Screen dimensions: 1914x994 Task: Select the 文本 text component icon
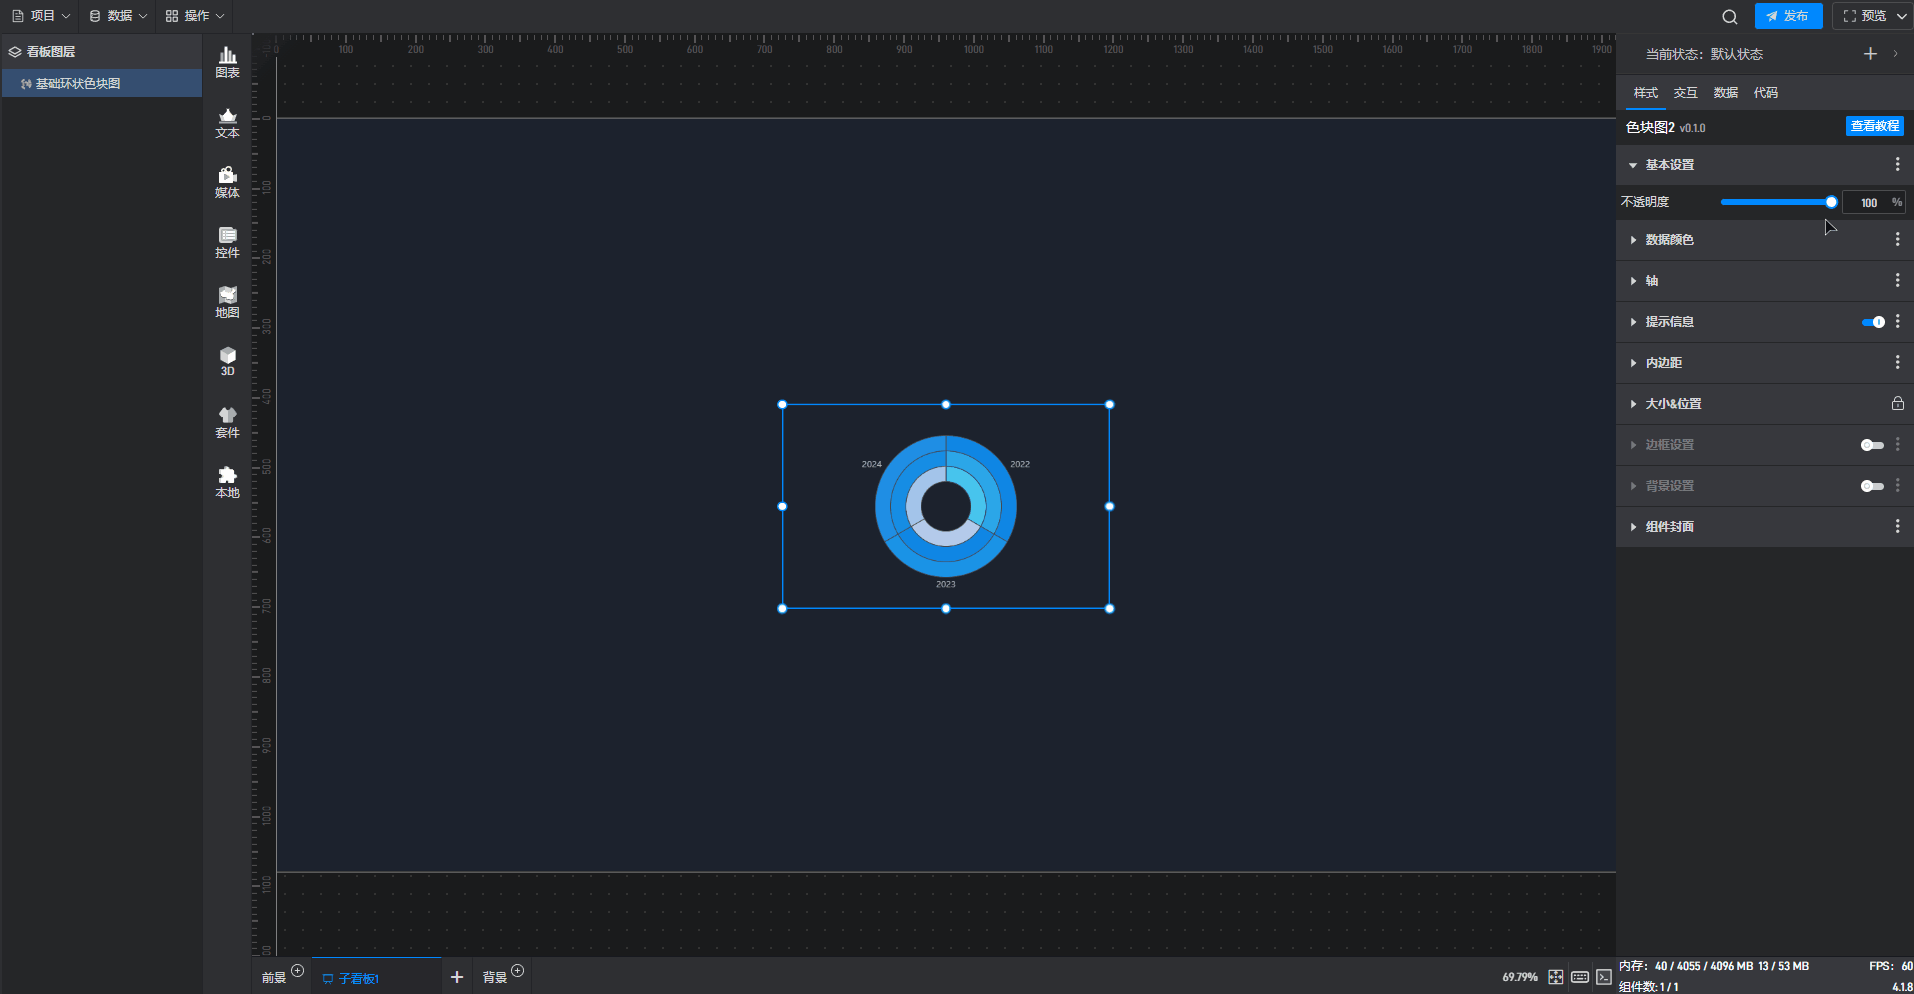227,122
